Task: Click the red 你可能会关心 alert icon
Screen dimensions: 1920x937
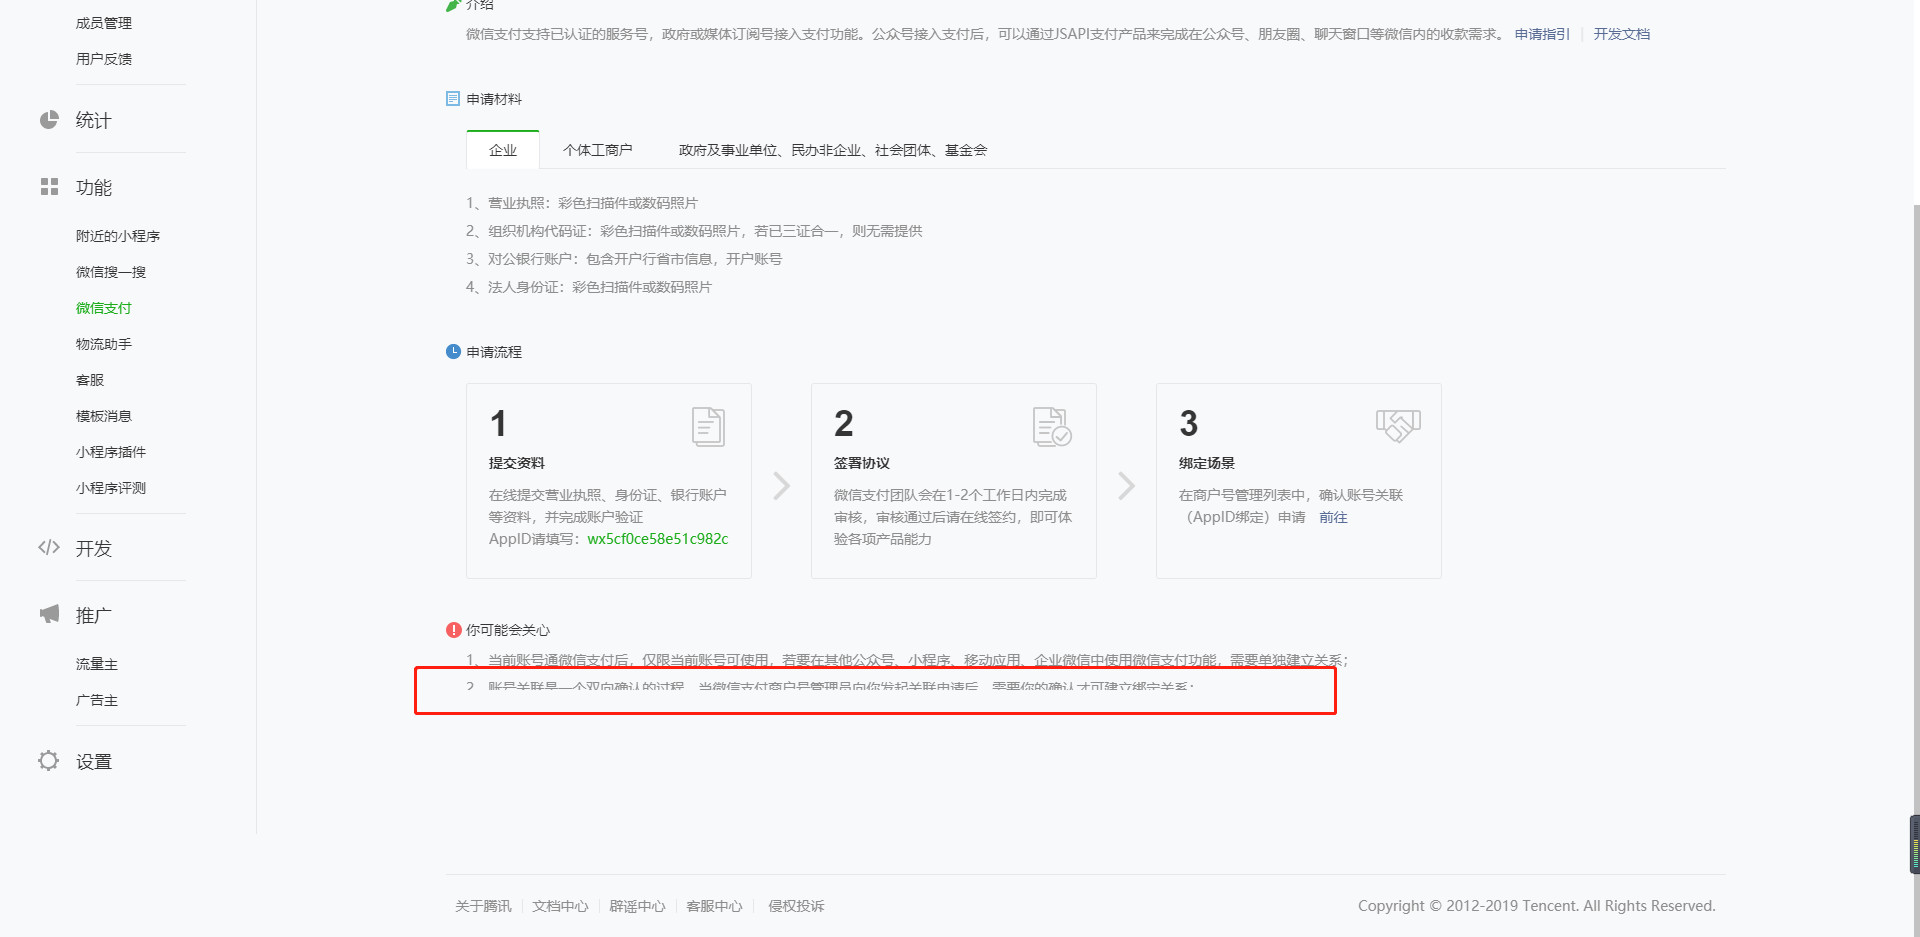Action: [x=453, y=630]
